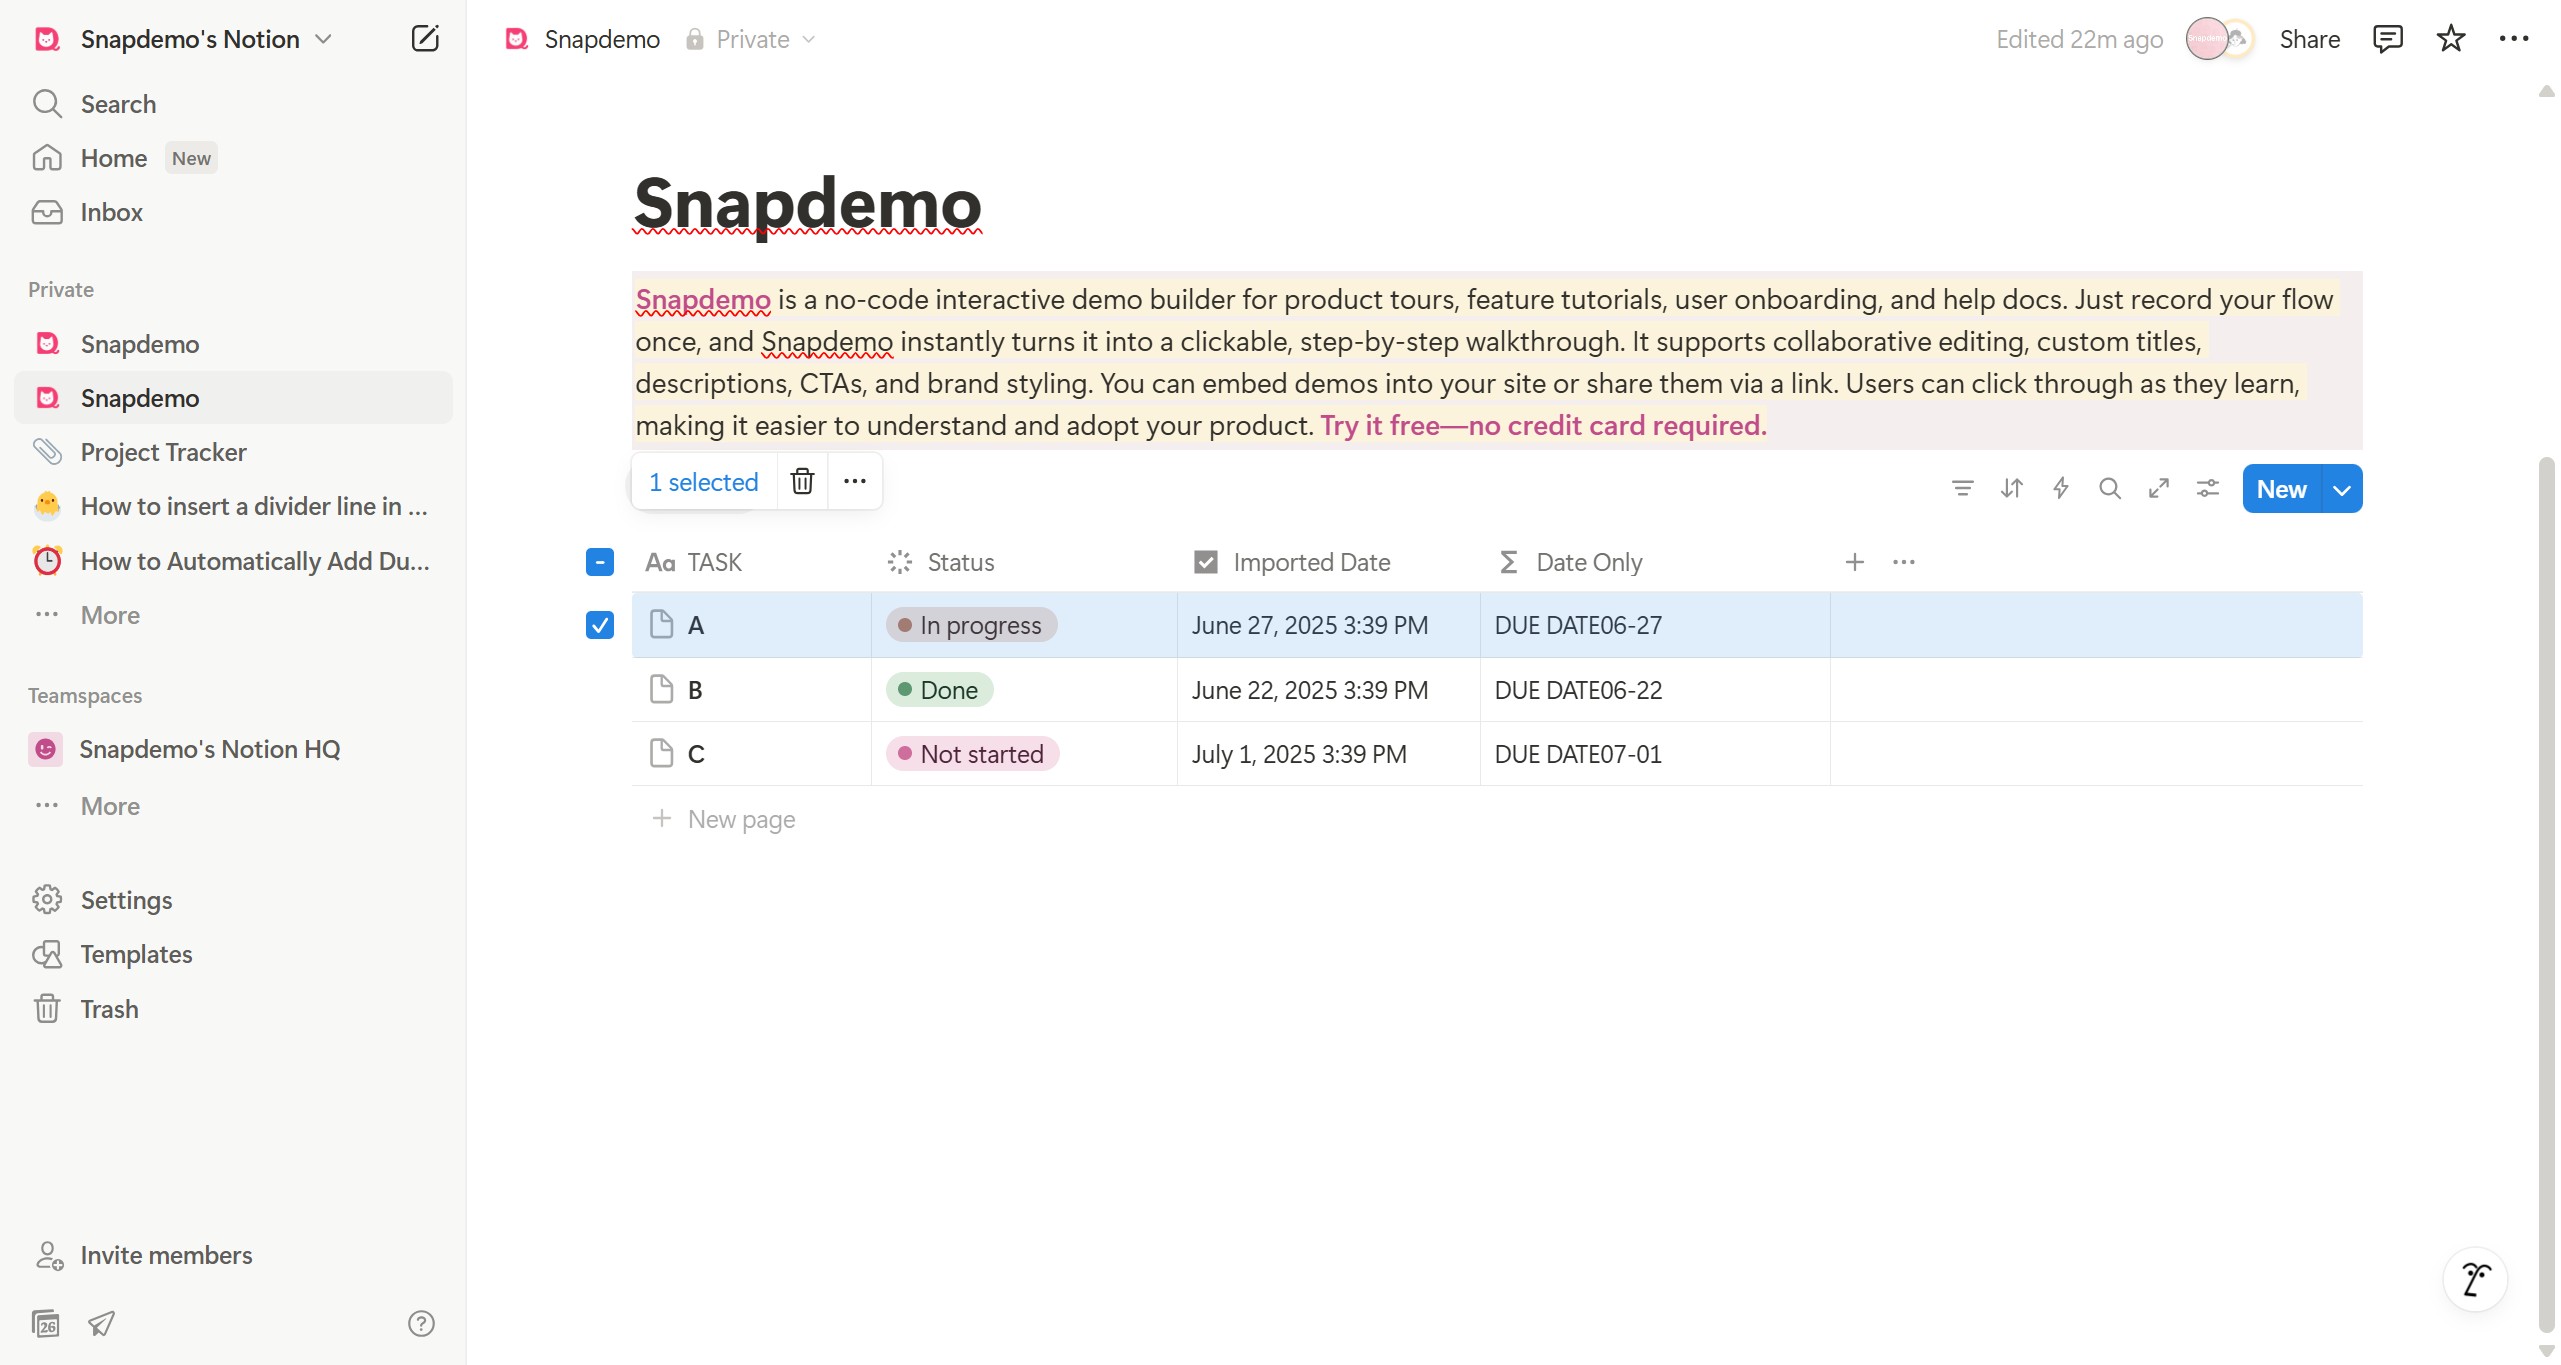Click the Snapdemo page title heading
This screenshot has width=2561, height=1365.
point(808,203)
